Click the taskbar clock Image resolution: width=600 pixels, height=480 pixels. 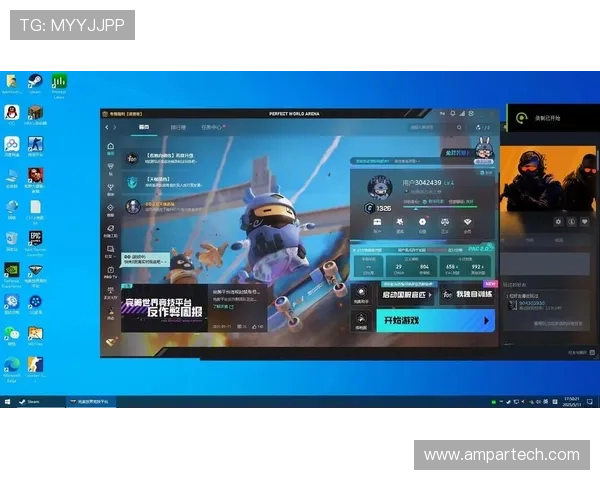pos(572,402)
